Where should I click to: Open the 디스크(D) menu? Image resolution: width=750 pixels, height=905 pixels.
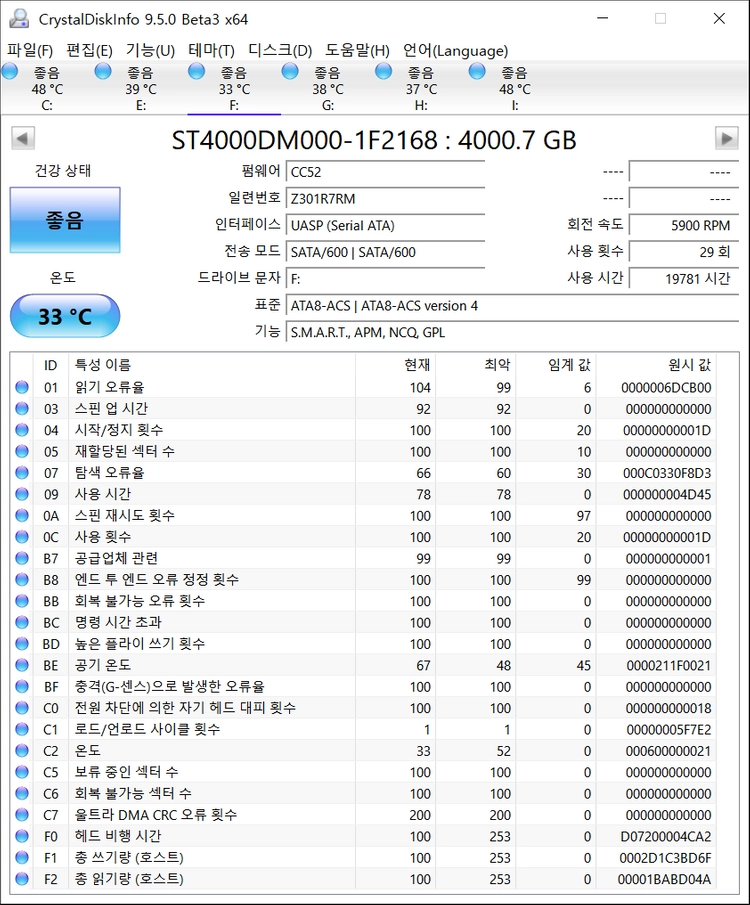click(x=280, y=51)
